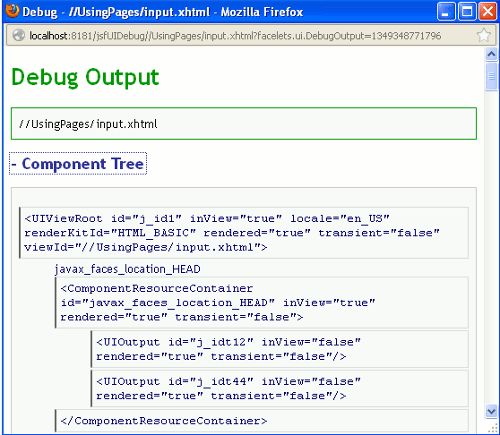Select the UIOutput j_idt12 node
This screenshot has height=435, width=500.
[280, 349]
